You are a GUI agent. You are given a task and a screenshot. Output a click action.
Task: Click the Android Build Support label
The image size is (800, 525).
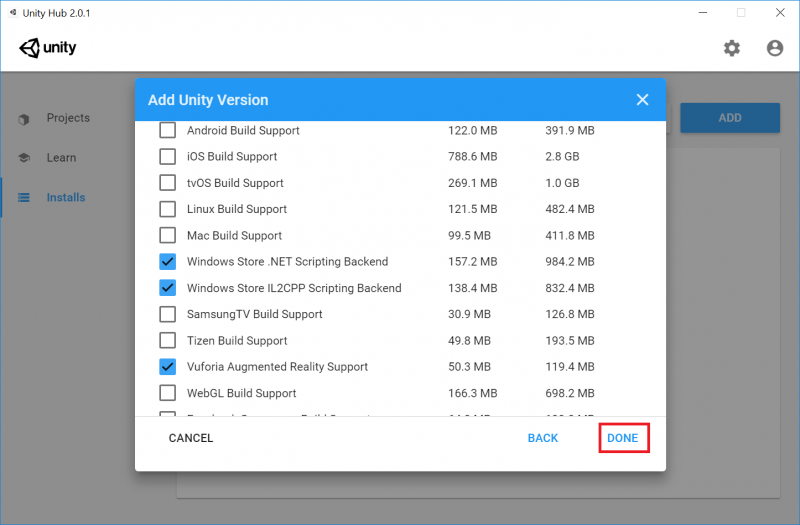(243, 130)
